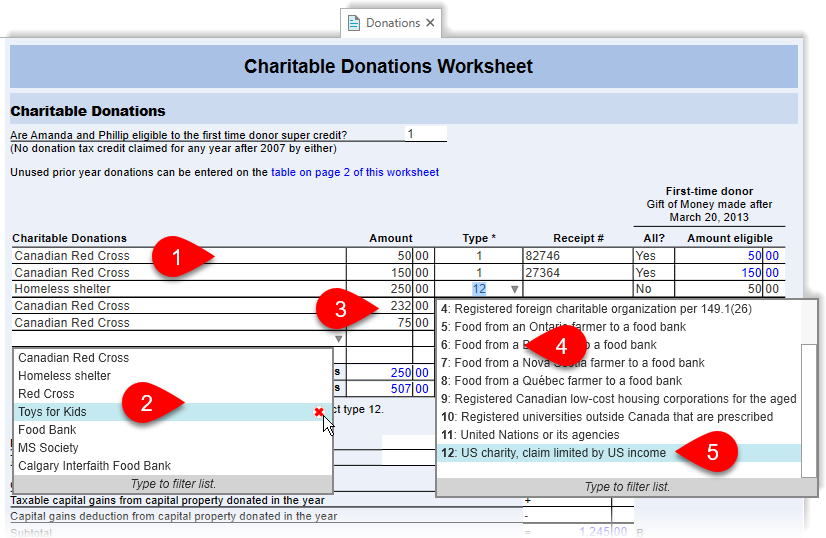Viewport: 826px width, 538px height.
Task: Click Capital gains deduction from donated property line
Action: (x=173, y=516)
